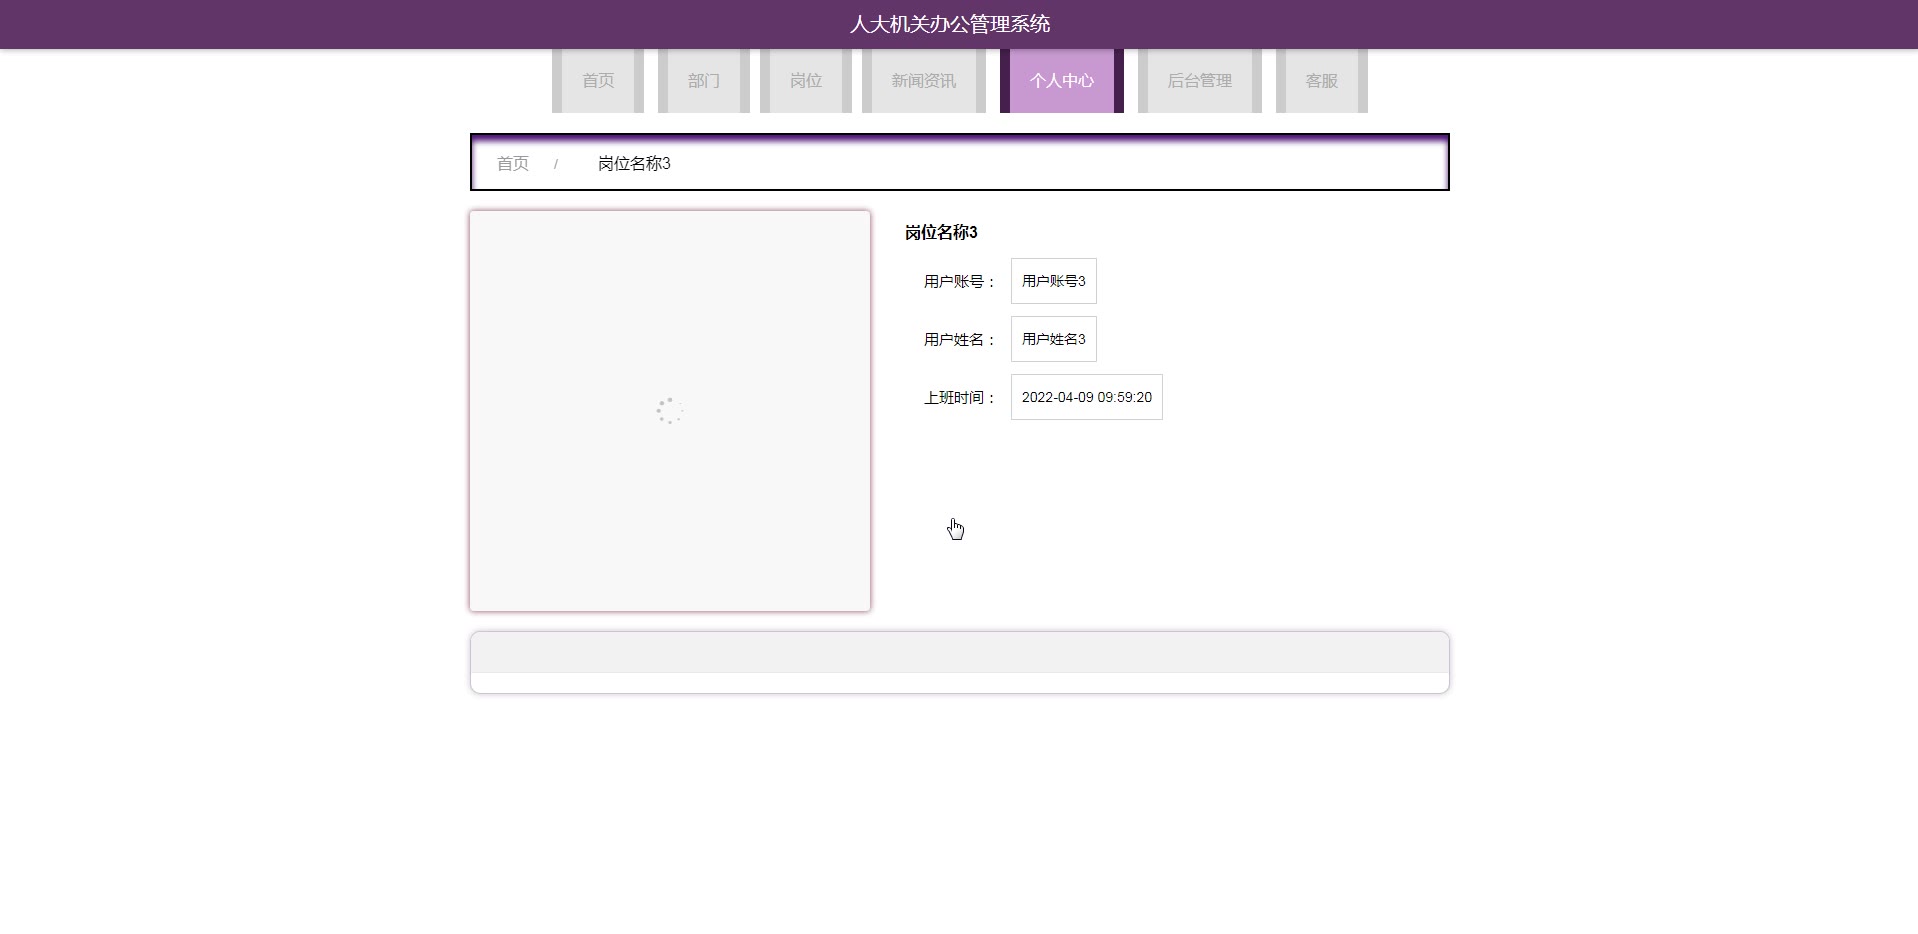
Task: Click the bold 岗位名称3 heading
Action: [x=941, y=232]
